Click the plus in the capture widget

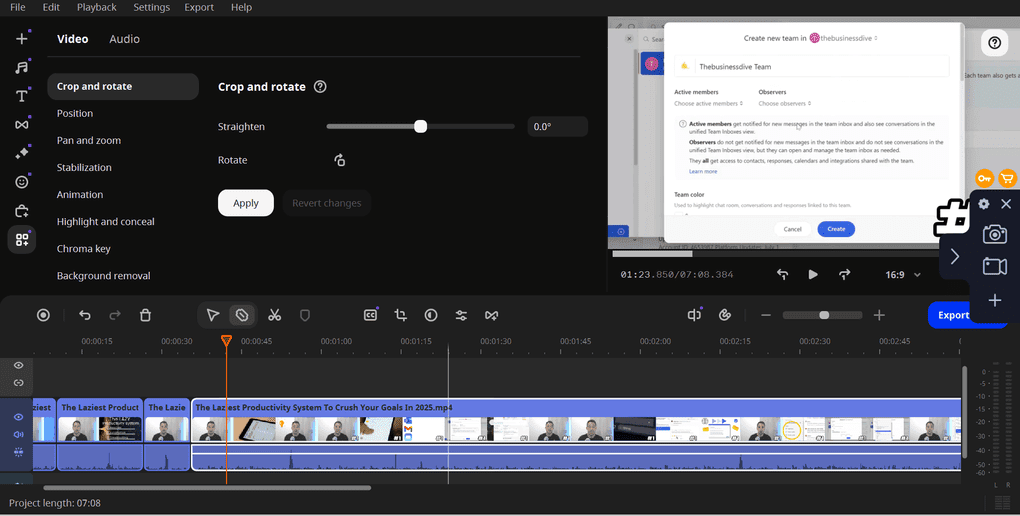click(995, 300)
